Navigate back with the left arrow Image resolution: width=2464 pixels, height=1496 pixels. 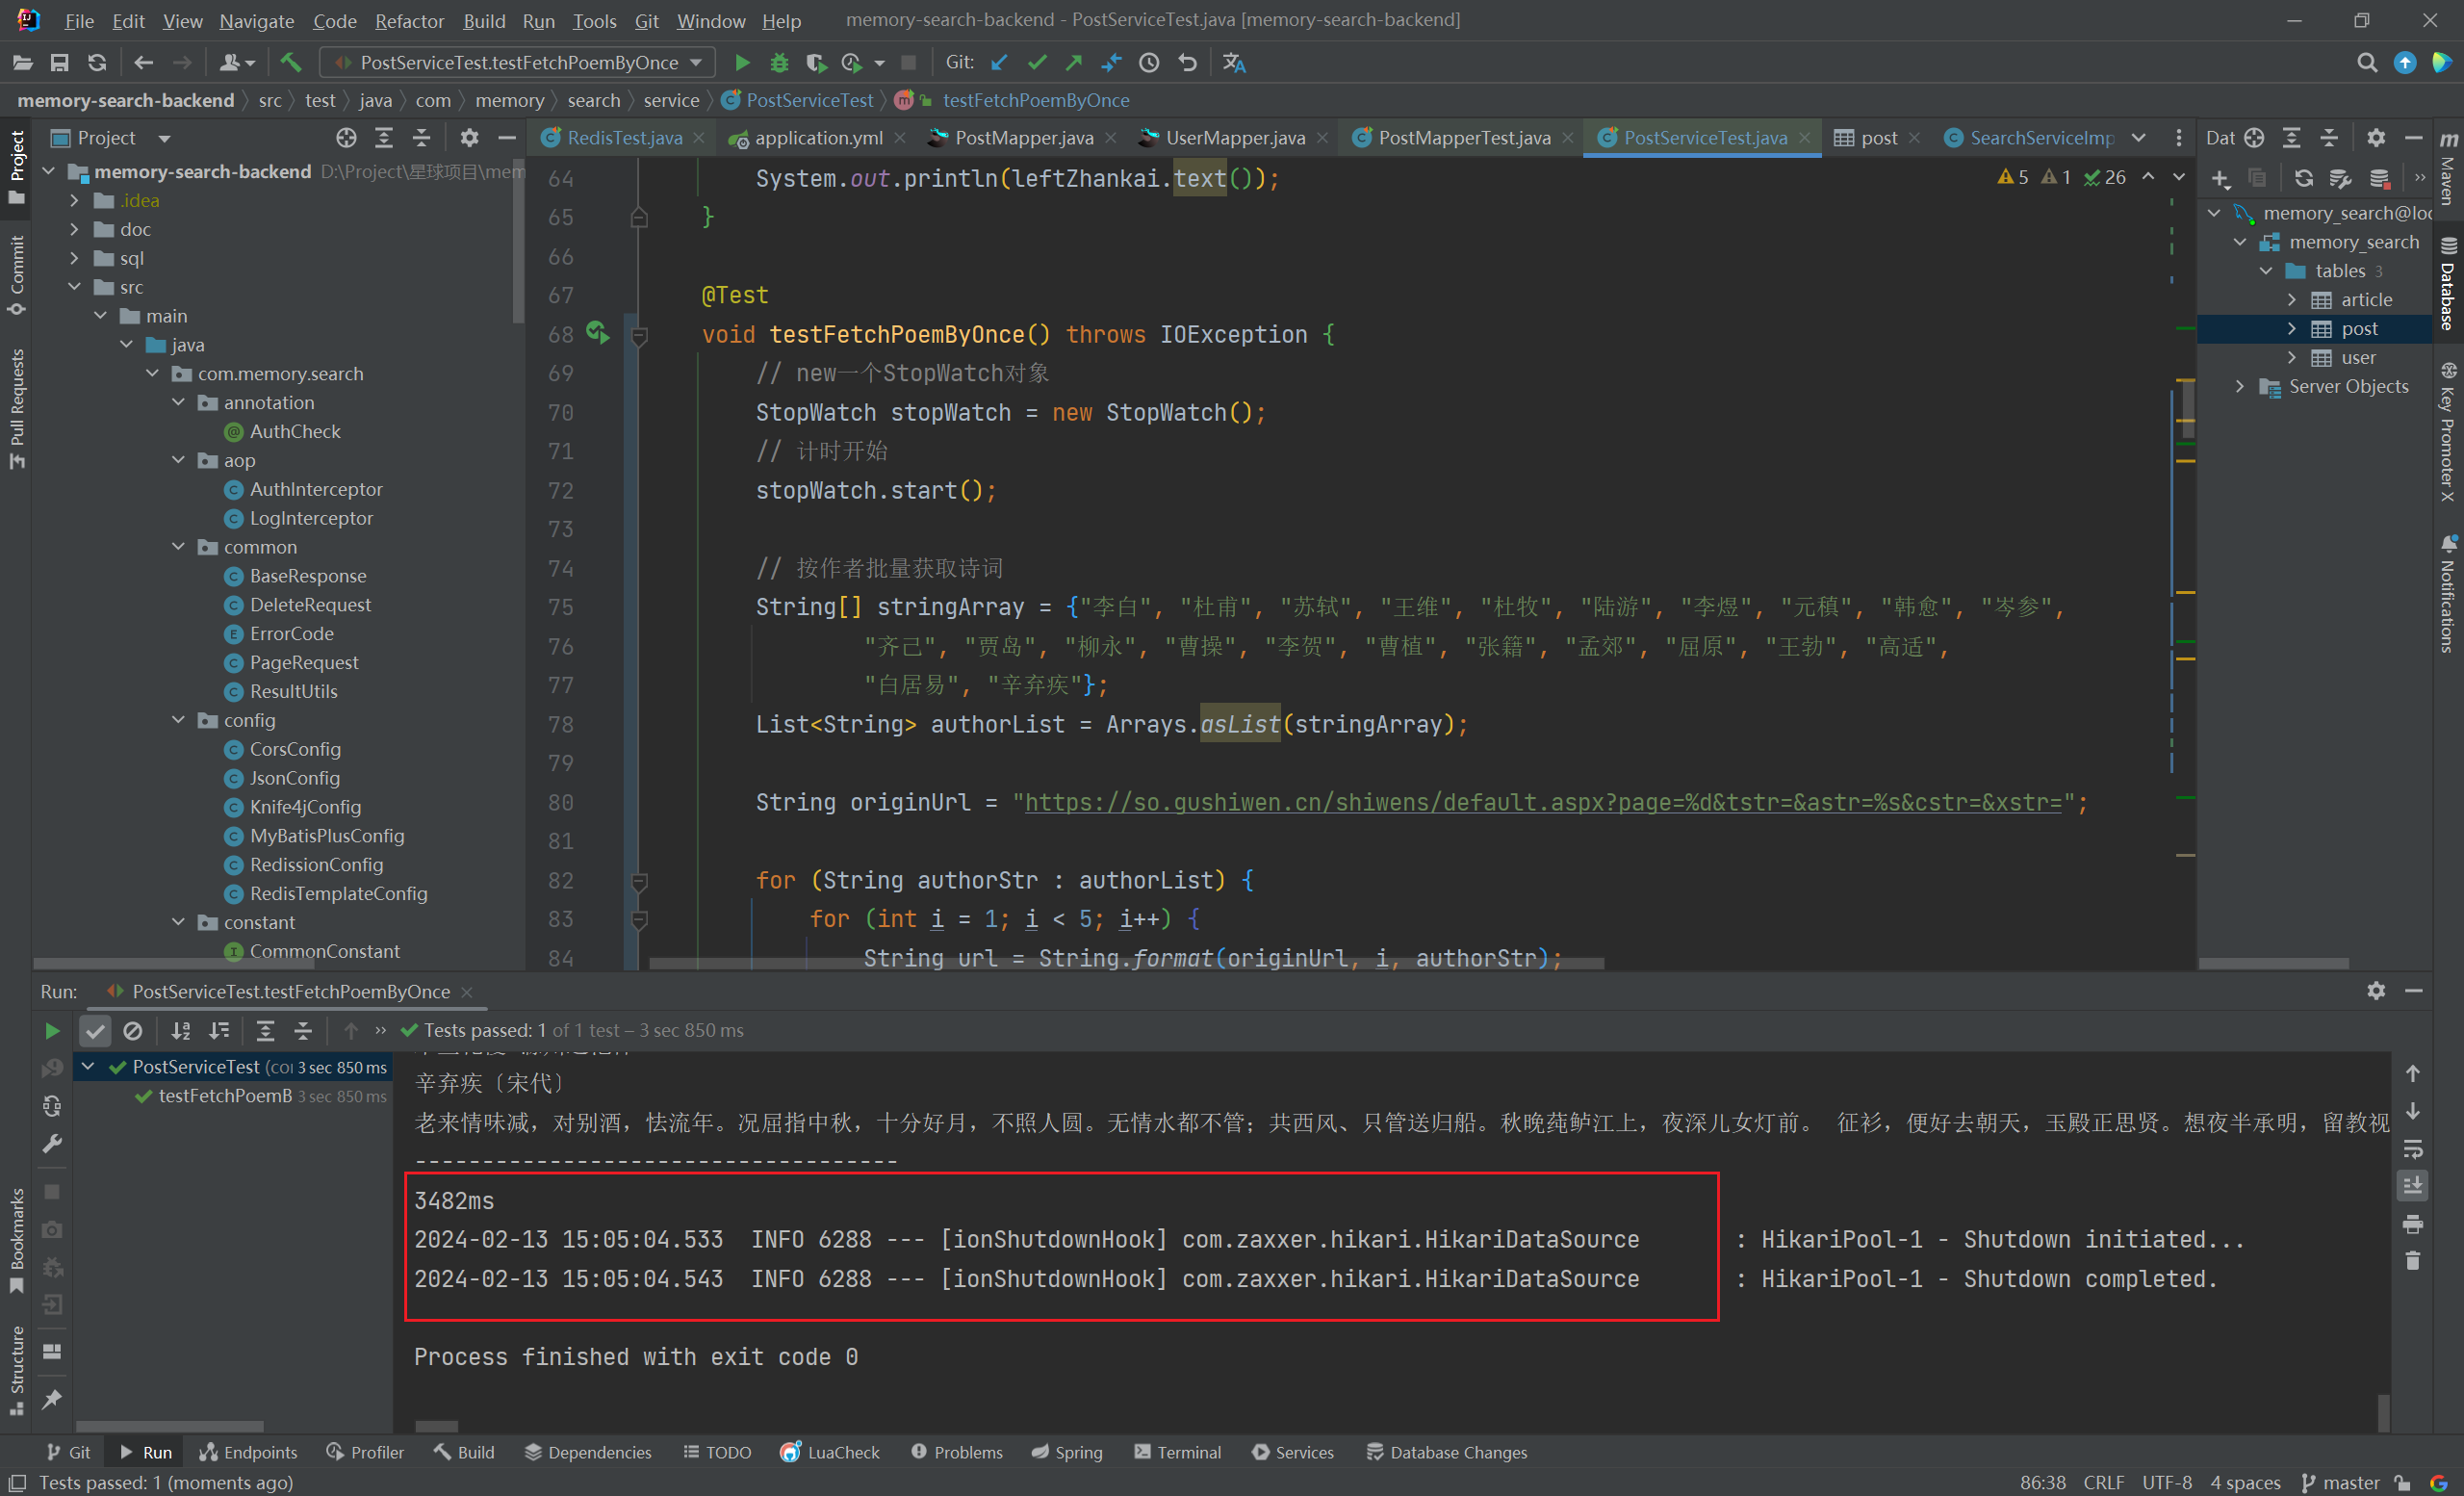pos(143,62)
